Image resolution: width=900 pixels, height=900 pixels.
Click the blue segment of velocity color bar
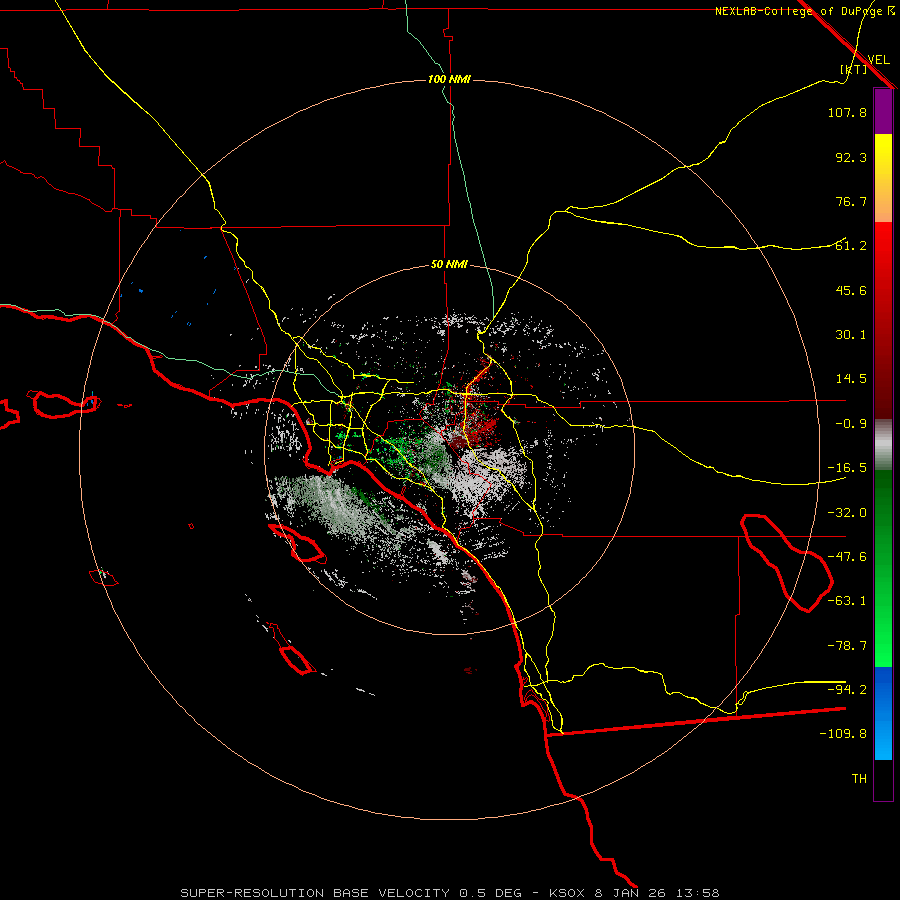click(x=883, y=713)
